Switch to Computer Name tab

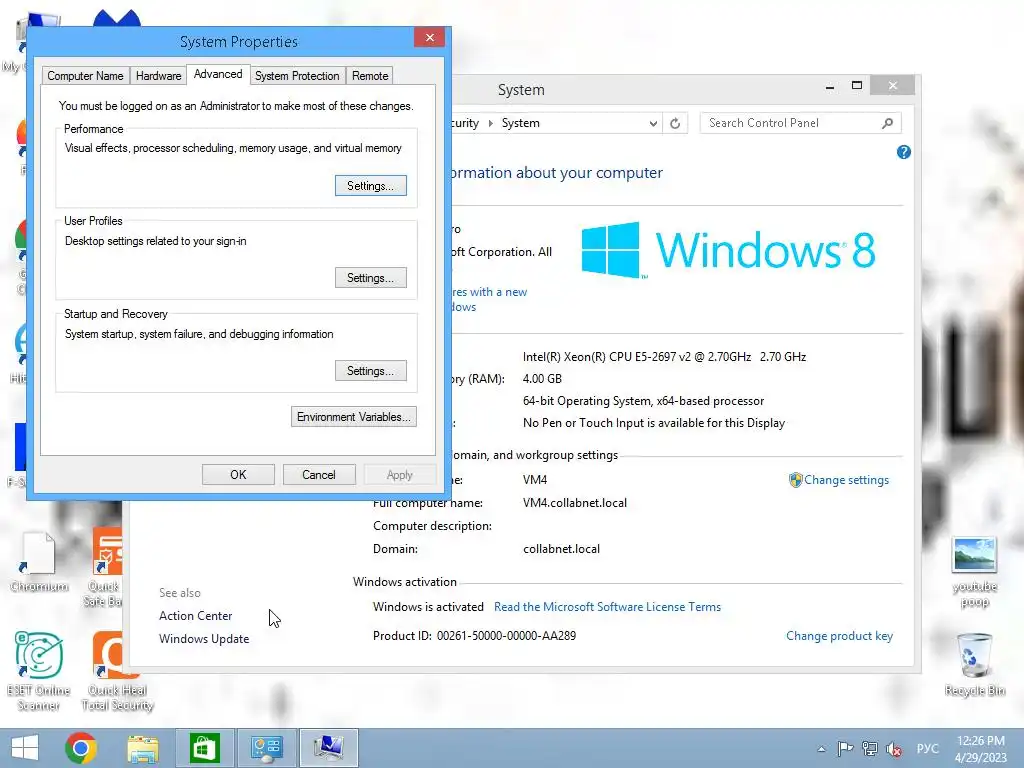pos(86,76)
